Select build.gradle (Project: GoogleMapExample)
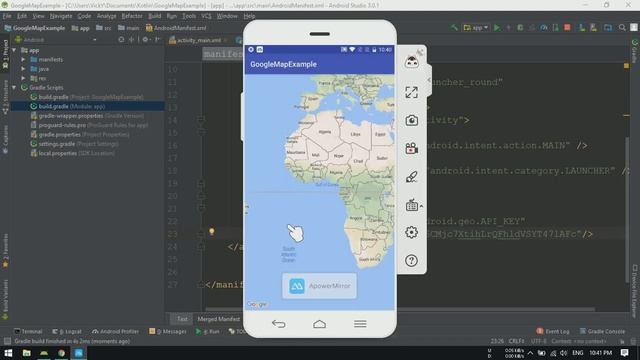The image size is (640, 360). 87,97
